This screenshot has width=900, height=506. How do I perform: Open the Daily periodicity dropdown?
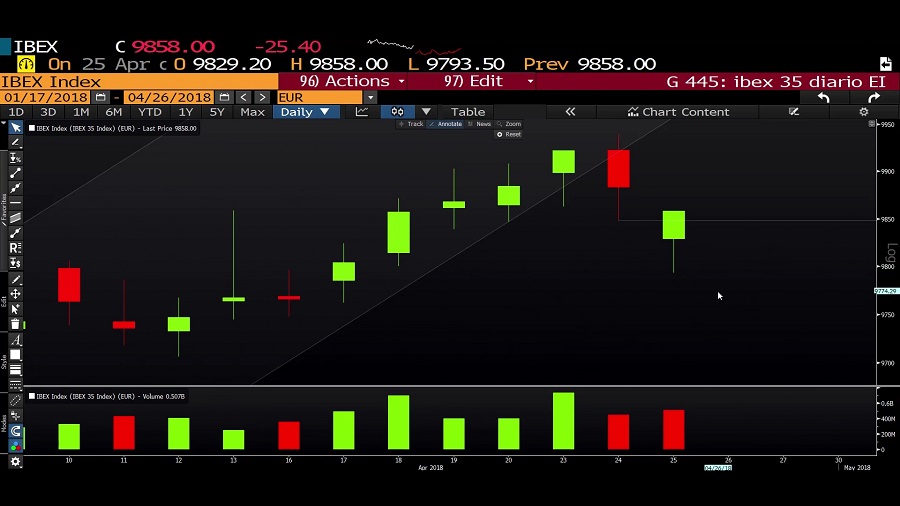pos(305,112)
